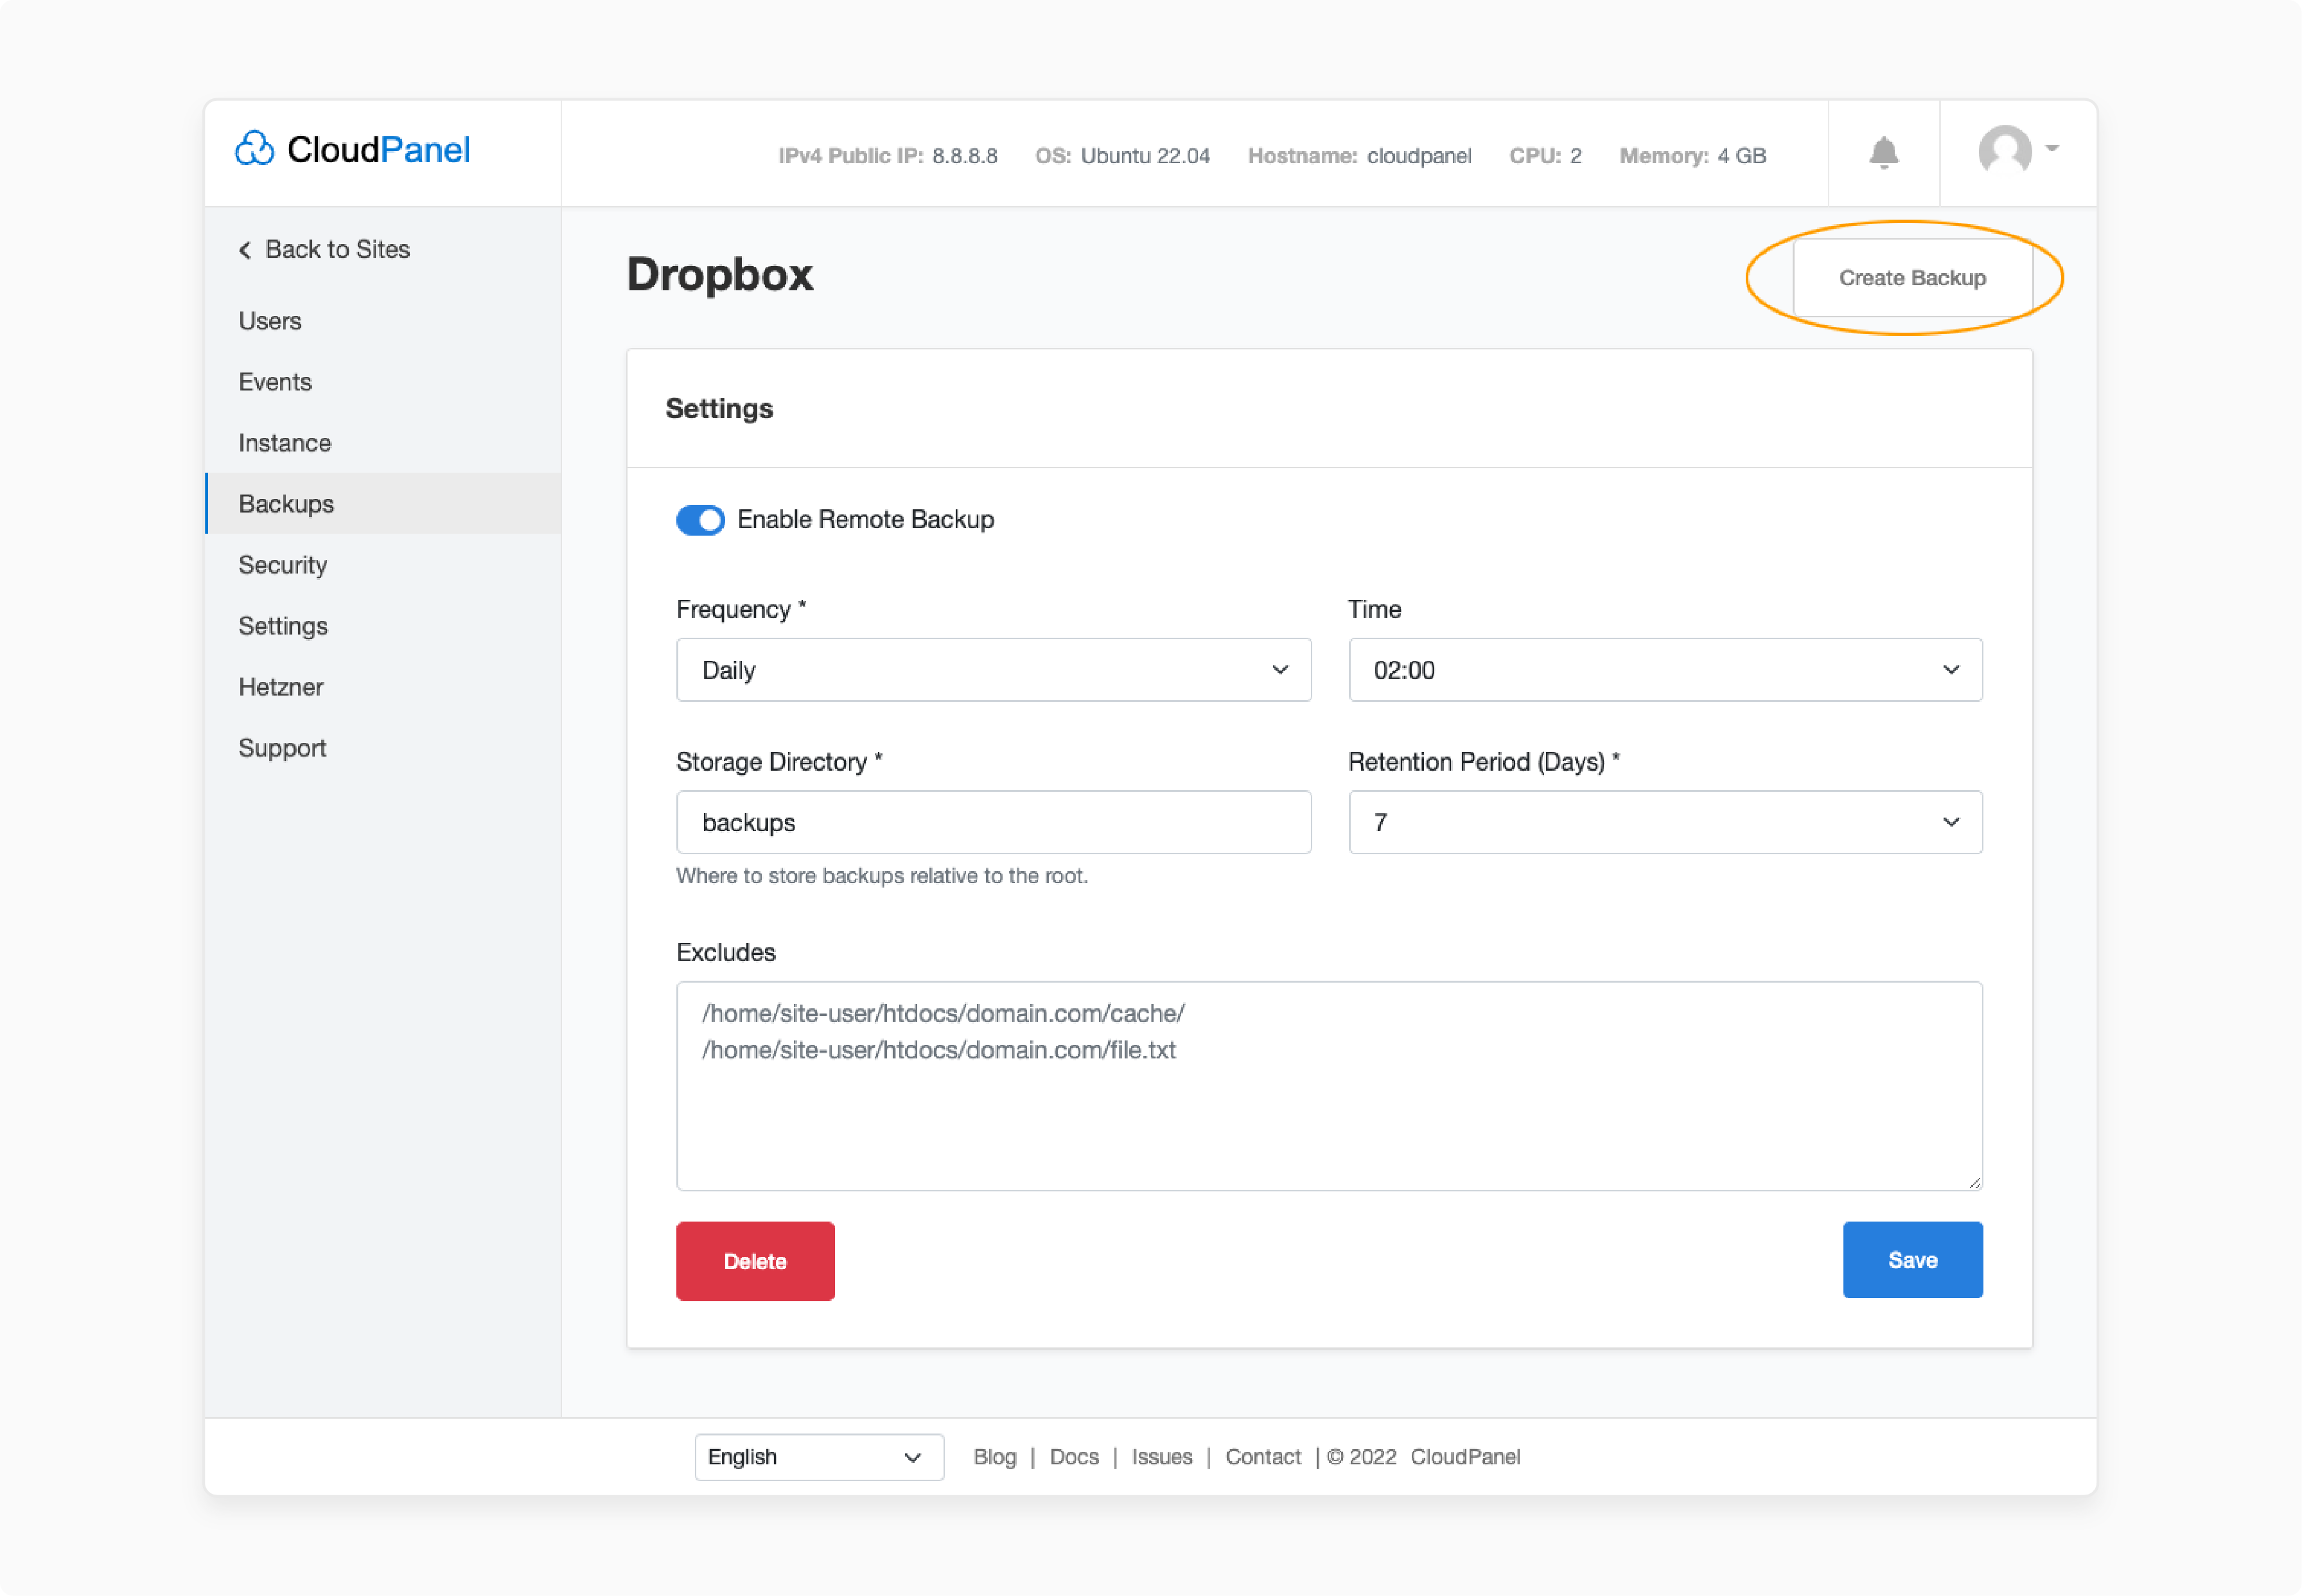This screenshot has width=2302, height=1596.
Task: Click the Storage Directory input field
Action: [x=993, y=822]
